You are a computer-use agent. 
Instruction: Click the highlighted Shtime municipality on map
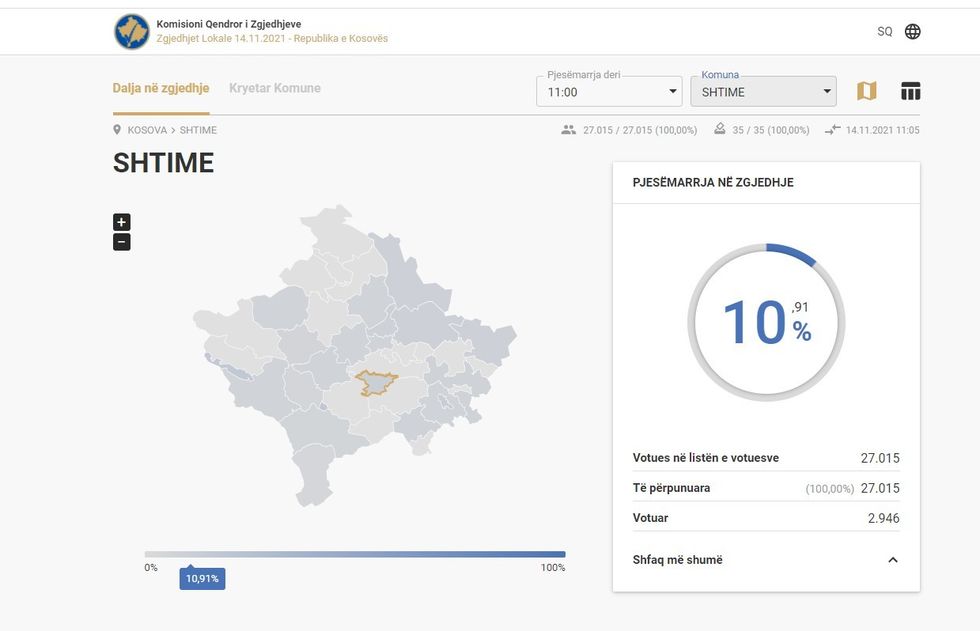coord(377,382)
